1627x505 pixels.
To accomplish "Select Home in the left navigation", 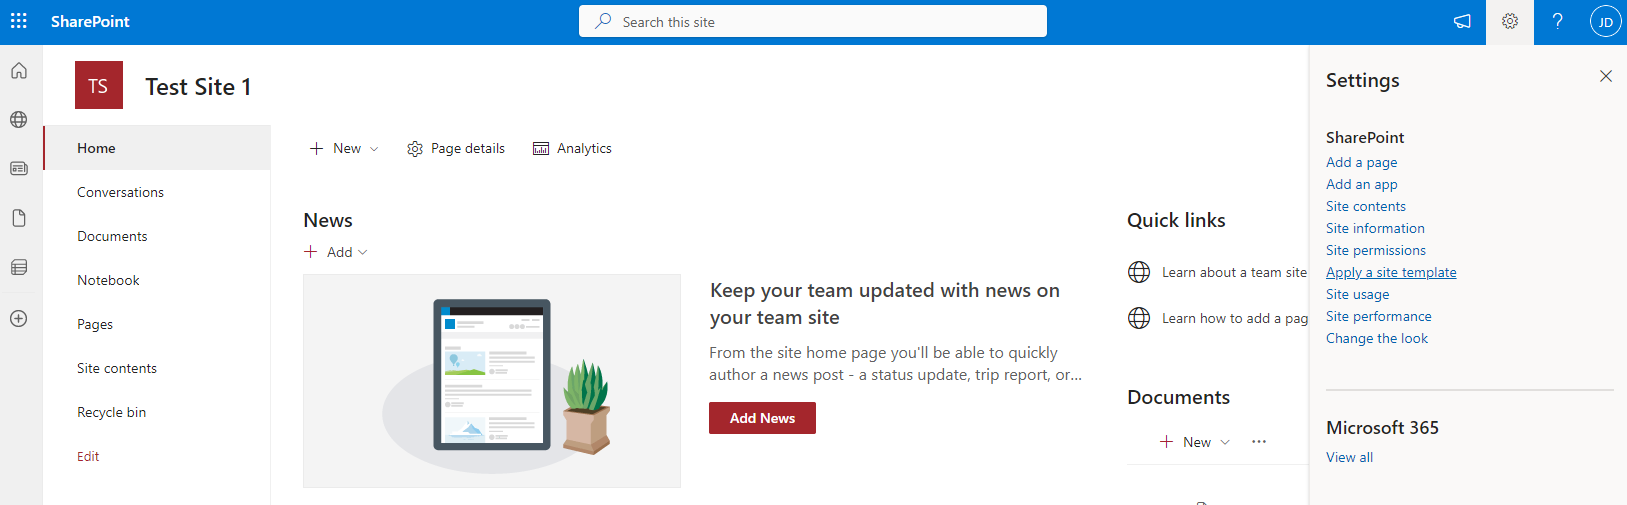I will (157, 148).
